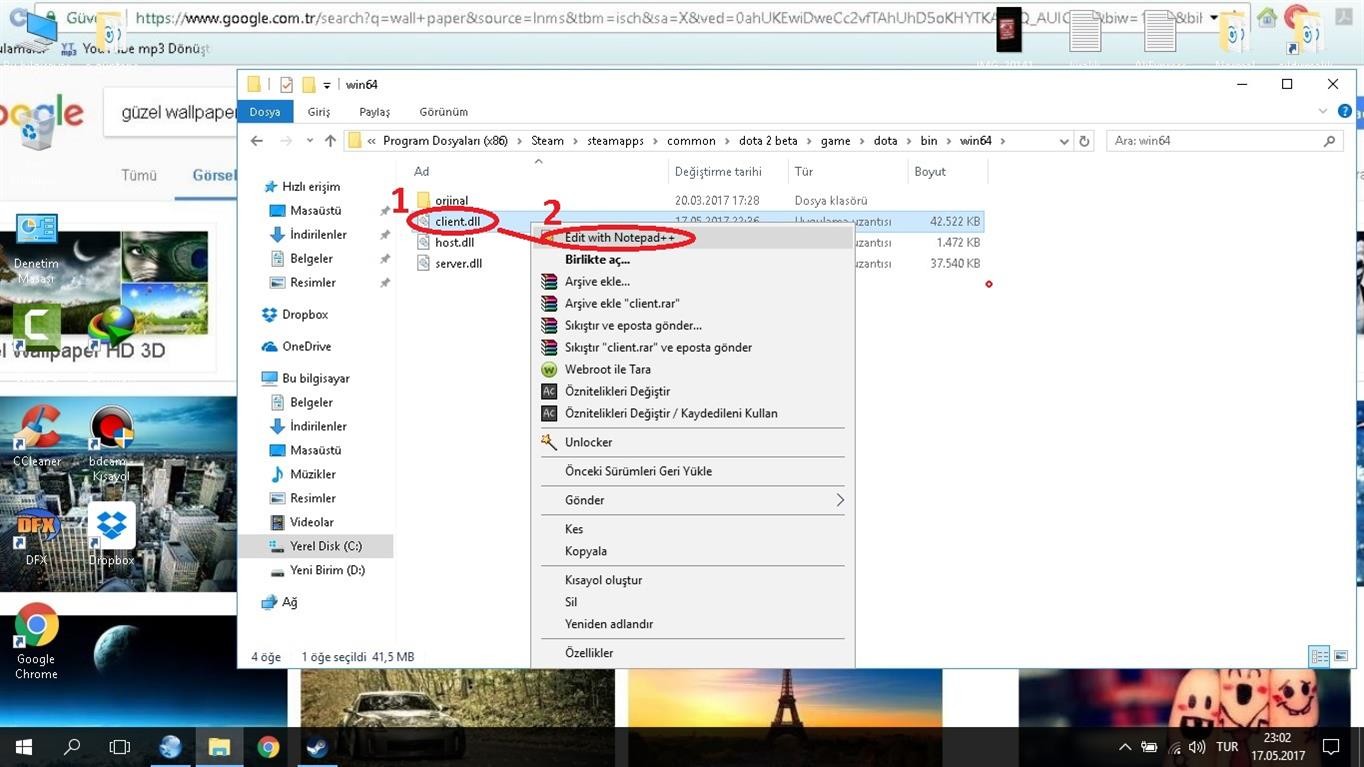This screenshot has width=1364, height=767.
Task: Open Videolar in navigation pane
Action: point(312,522)
